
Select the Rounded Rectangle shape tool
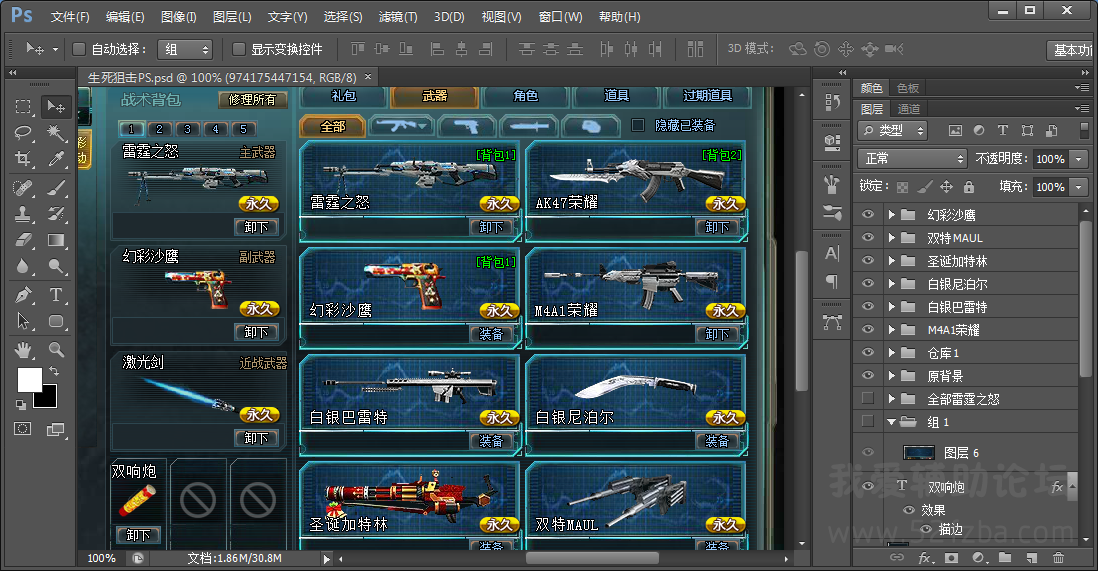click(55, 322)
